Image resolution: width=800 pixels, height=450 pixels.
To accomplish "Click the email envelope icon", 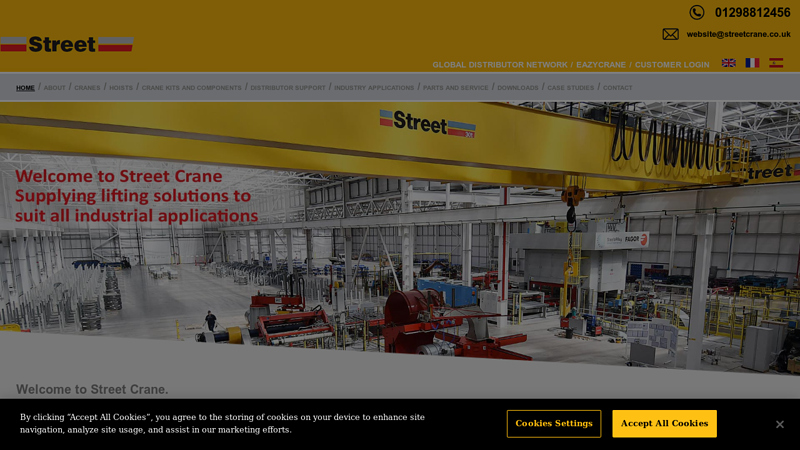I will [670, 34].
